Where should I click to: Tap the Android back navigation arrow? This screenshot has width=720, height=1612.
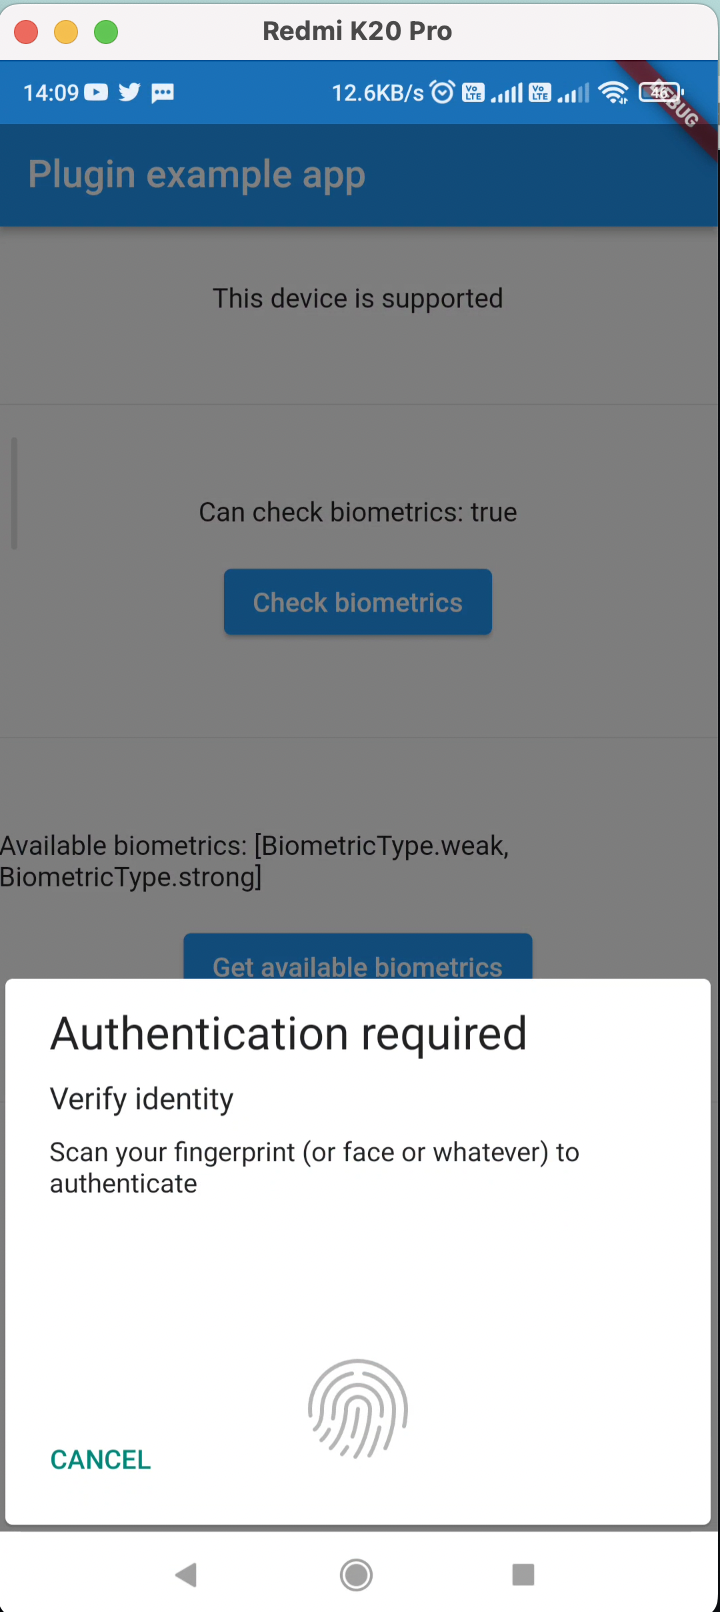[x=185, y=1574]
